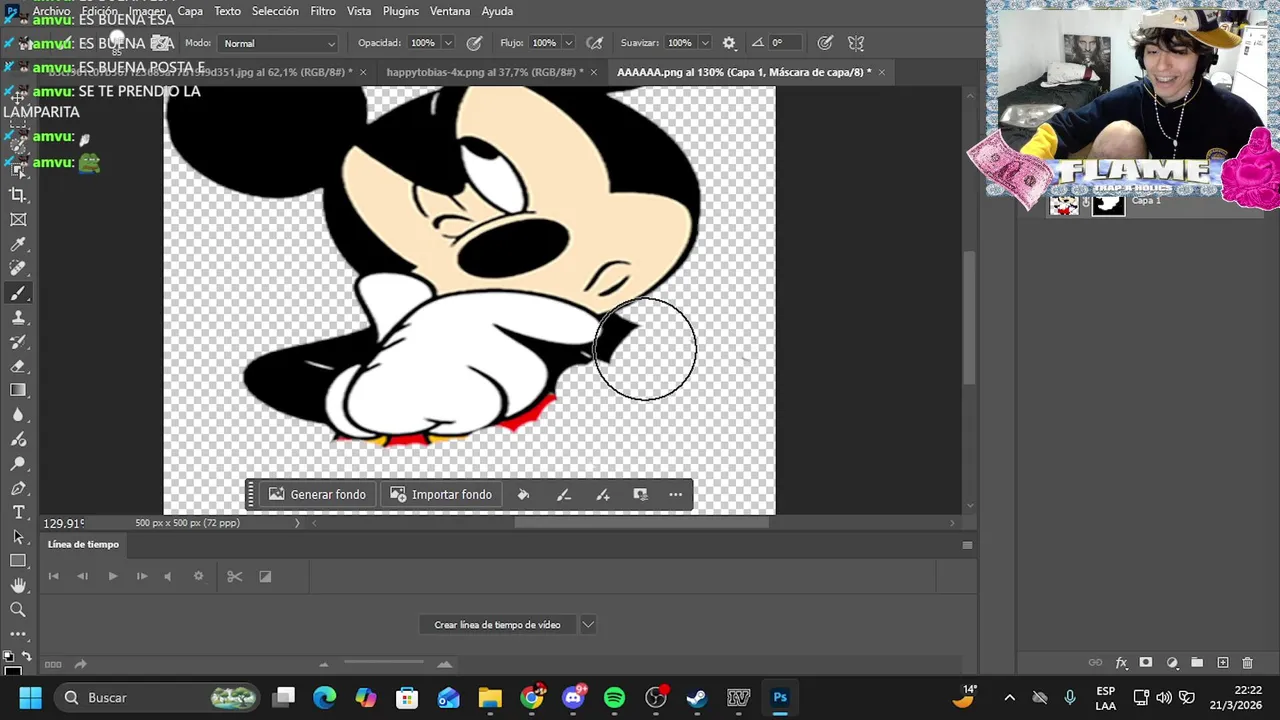The width and height of the screenshot is (1280, 720).
Task: Open the Filtro menu
Action: point(323,11)
